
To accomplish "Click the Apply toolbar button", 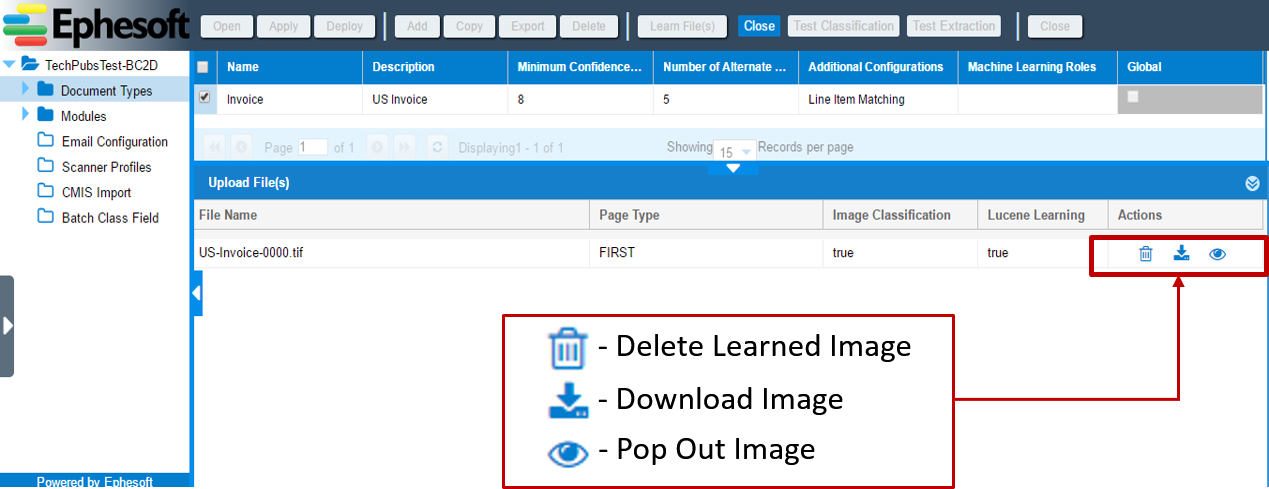I will coord(284,26).
